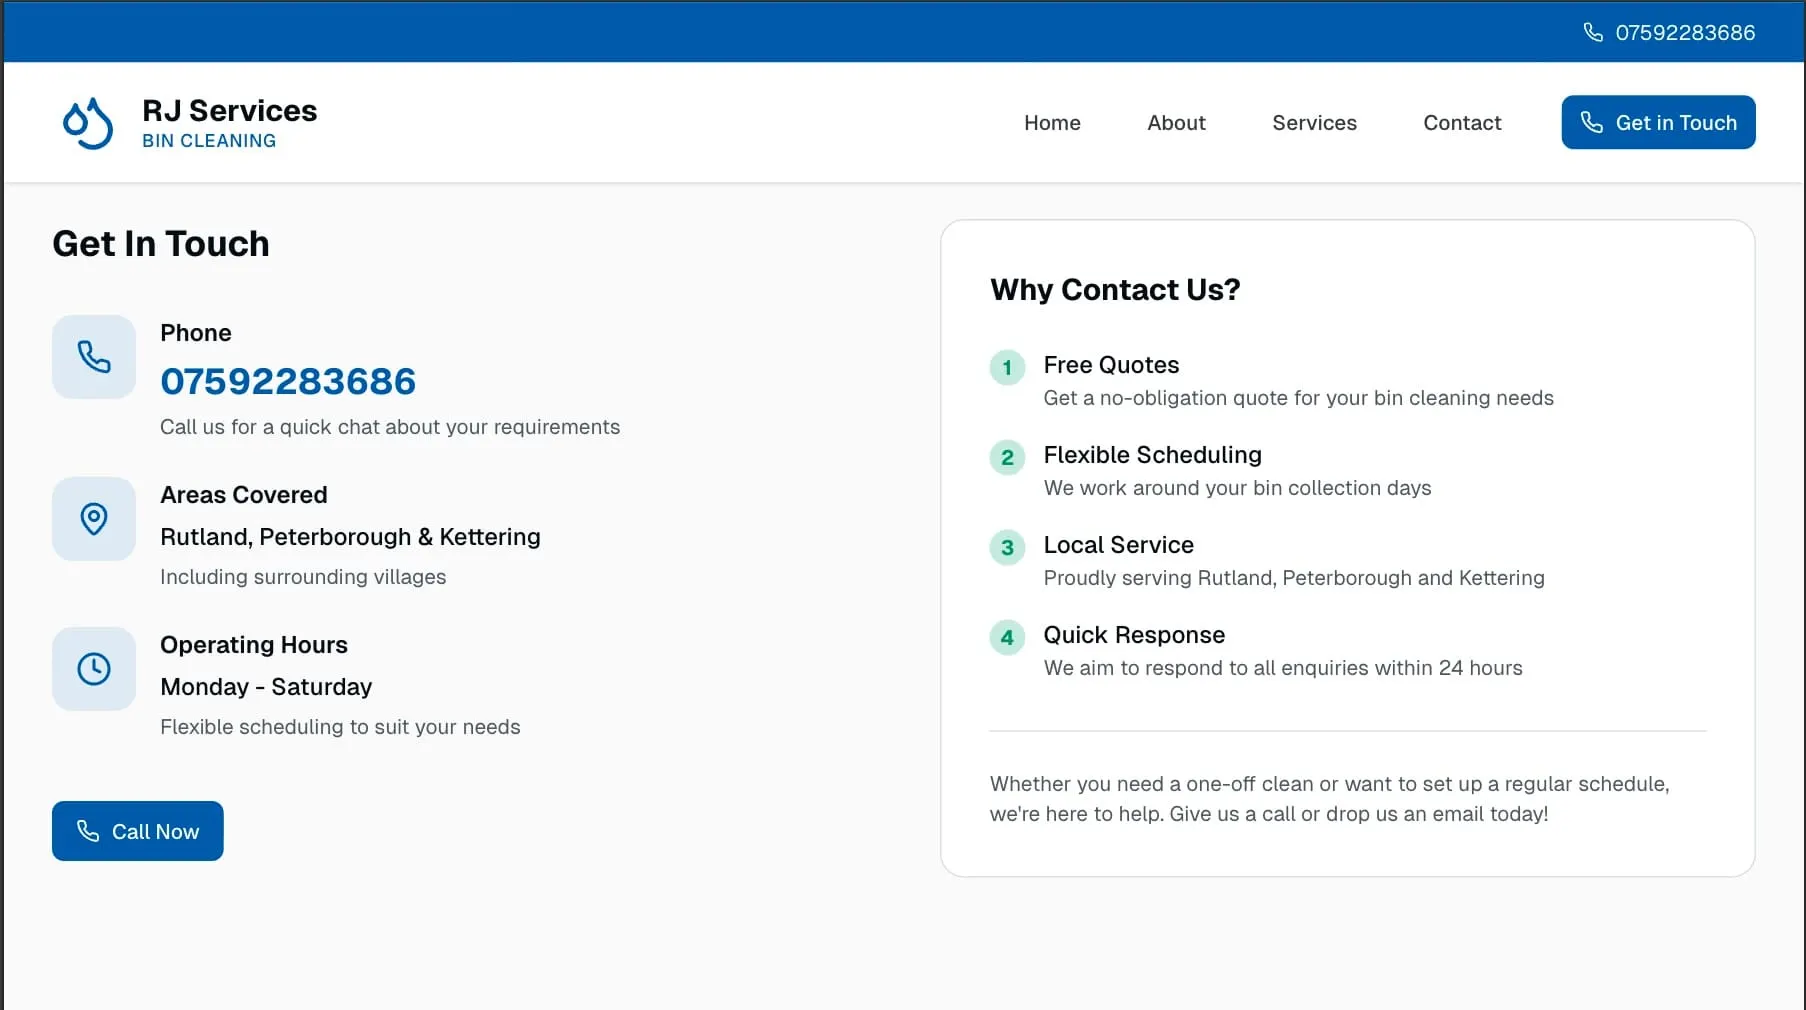
Task: Select Contact in the navigation bar
Action: tap(1462, 122)
